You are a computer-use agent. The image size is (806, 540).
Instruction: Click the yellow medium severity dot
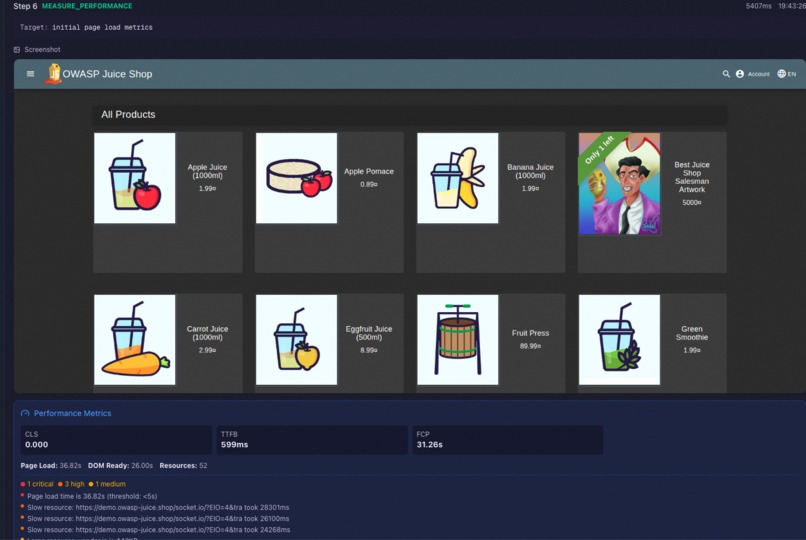[x=91, y=484]
